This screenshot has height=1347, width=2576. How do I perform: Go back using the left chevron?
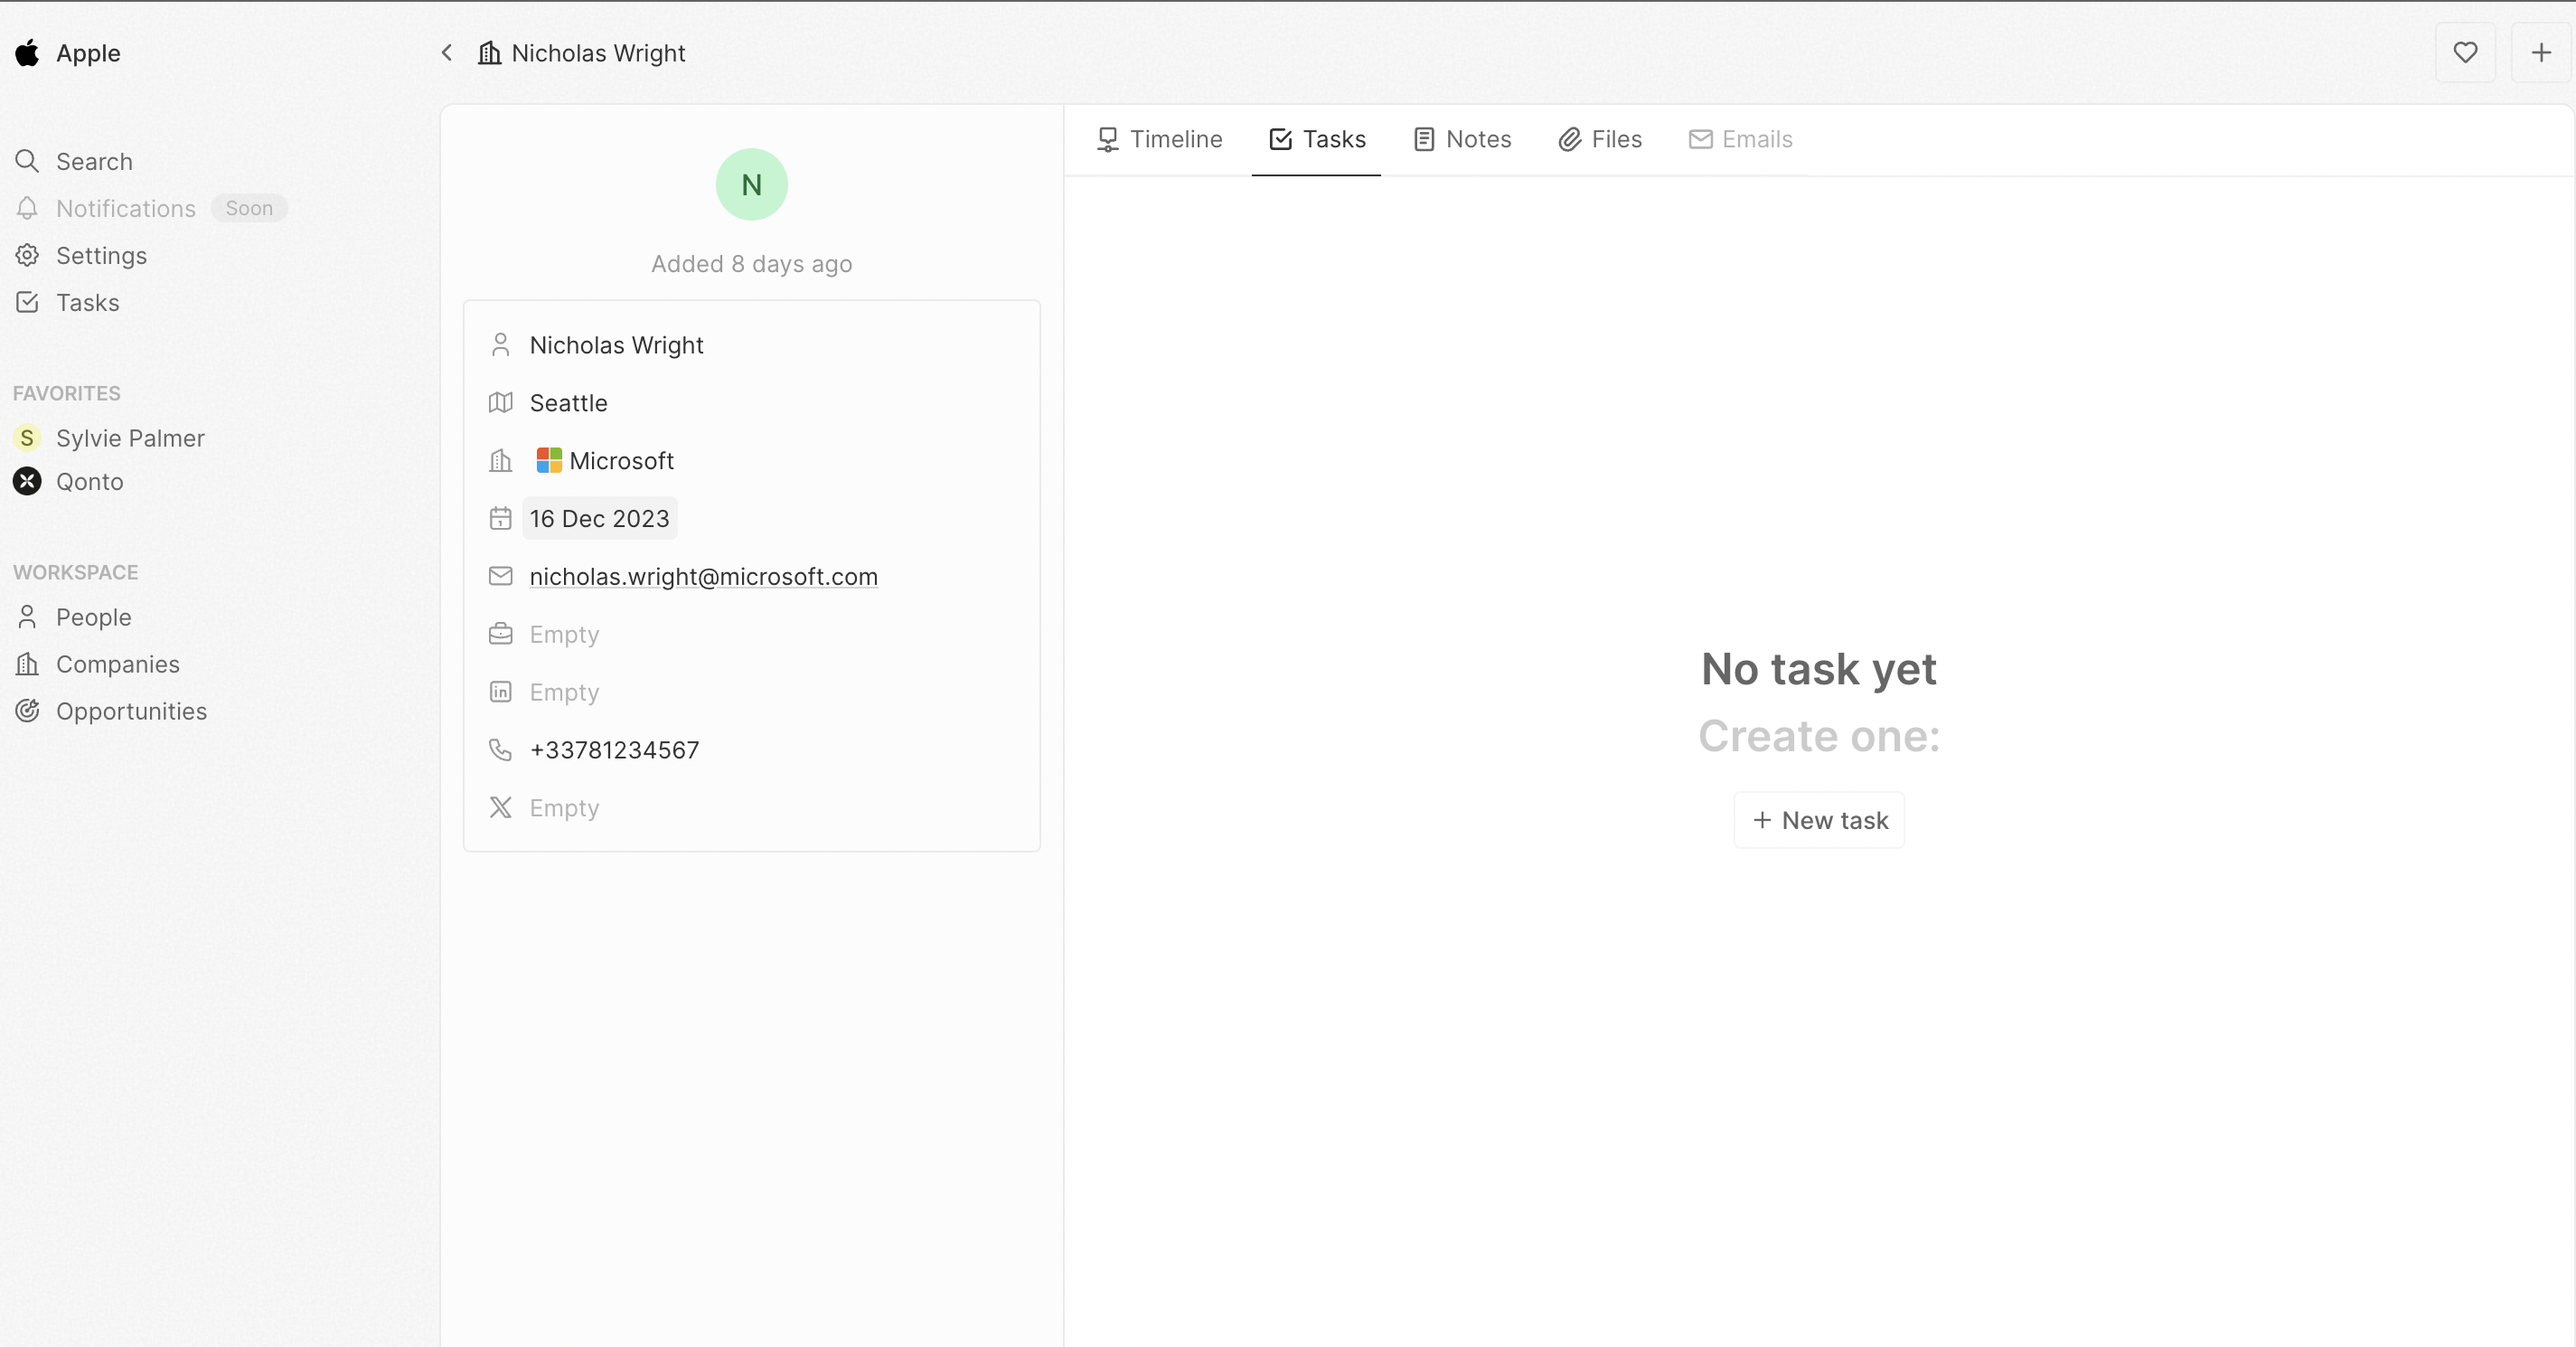447,52
